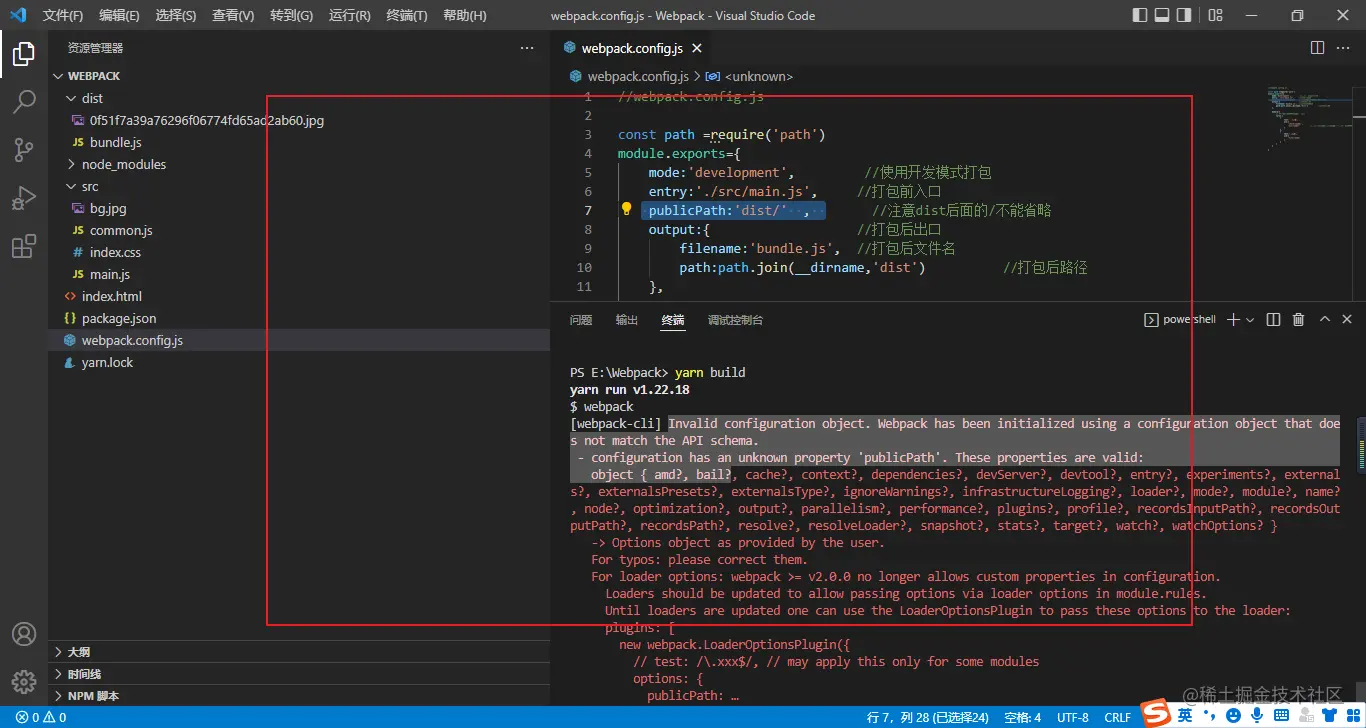Change indentation via 空格: 4
This screenshot has height=728, width=1366.
pyautogui.click(x=1022, y=717)
